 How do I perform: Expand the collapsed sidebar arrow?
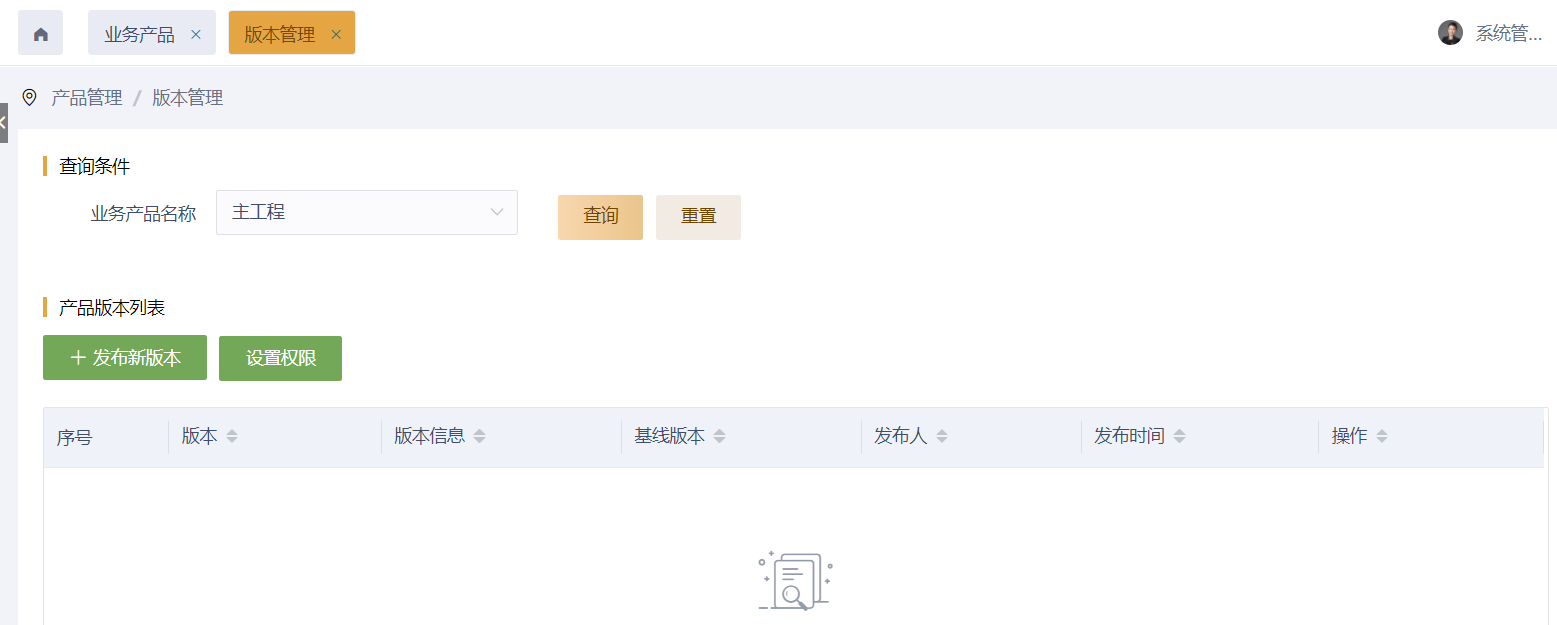click(x=3, y=122)
